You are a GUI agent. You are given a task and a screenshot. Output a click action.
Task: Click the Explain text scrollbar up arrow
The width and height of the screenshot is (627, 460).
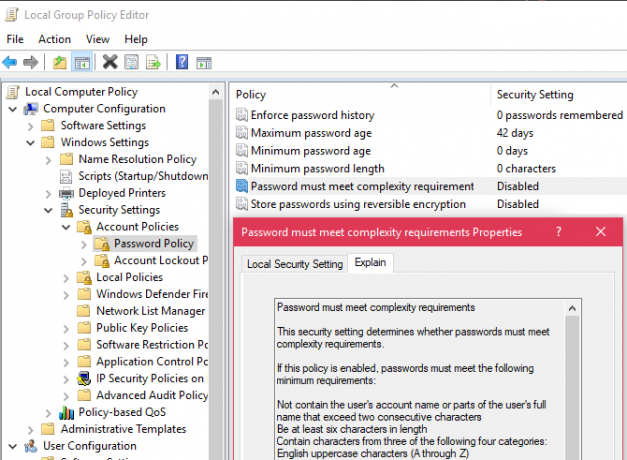pyautogui.click(x=572, y=308)
